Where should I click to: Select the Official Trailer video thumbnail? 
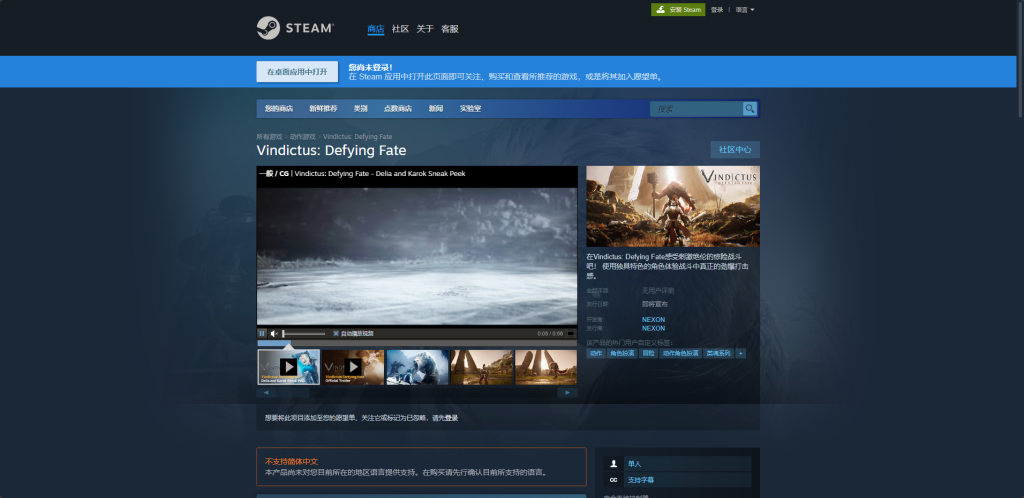click(353, 367)
